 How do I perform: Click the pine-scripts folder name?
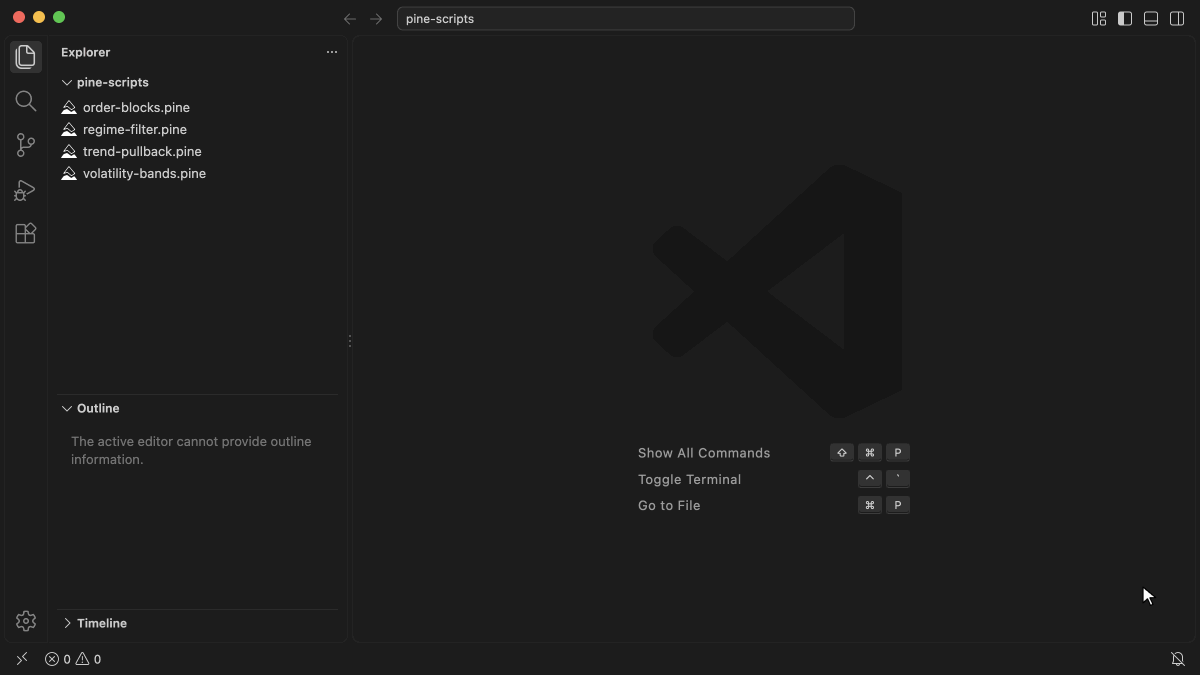point(113,82)
